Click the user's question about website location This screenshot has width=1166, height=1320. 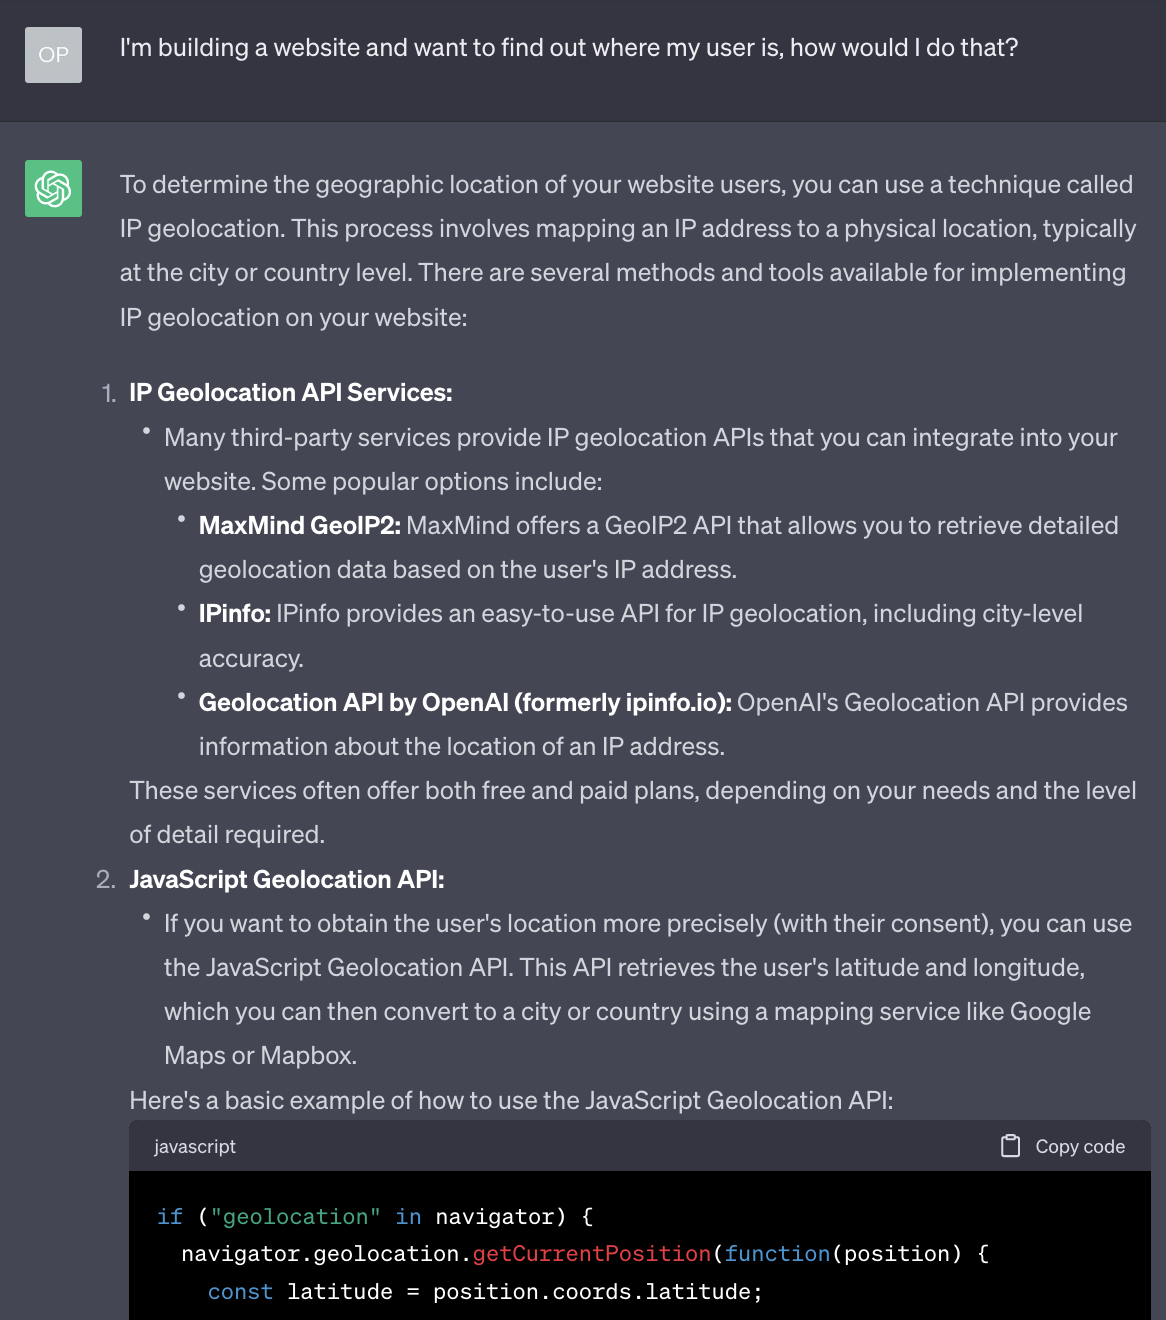pos(568,48)
